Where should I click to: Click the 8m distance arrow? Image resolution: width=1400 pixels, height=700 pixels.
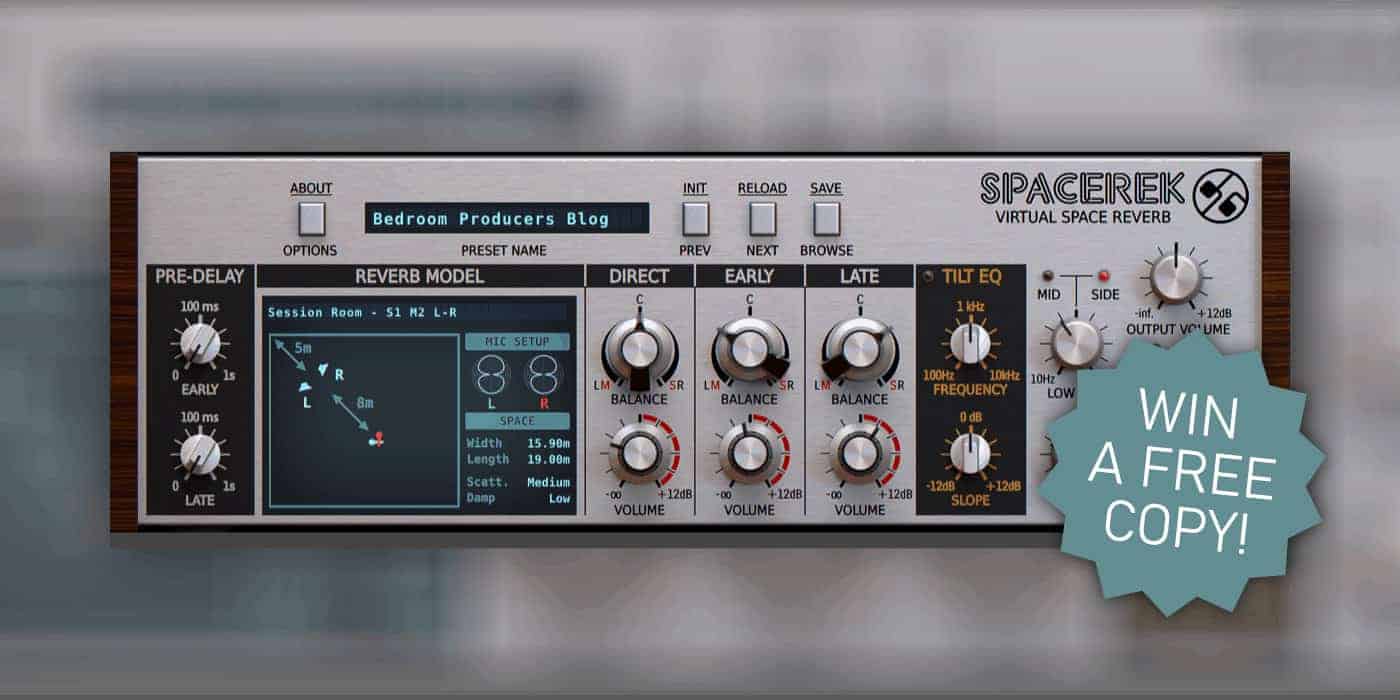[x=349, y=411]
